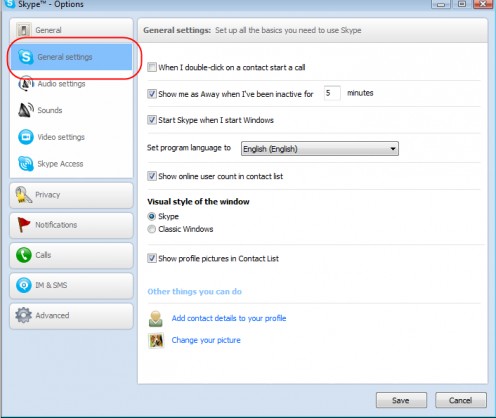496x418 pixels.
Task: Click the IM & SMS chat icon
Action: 24,285
